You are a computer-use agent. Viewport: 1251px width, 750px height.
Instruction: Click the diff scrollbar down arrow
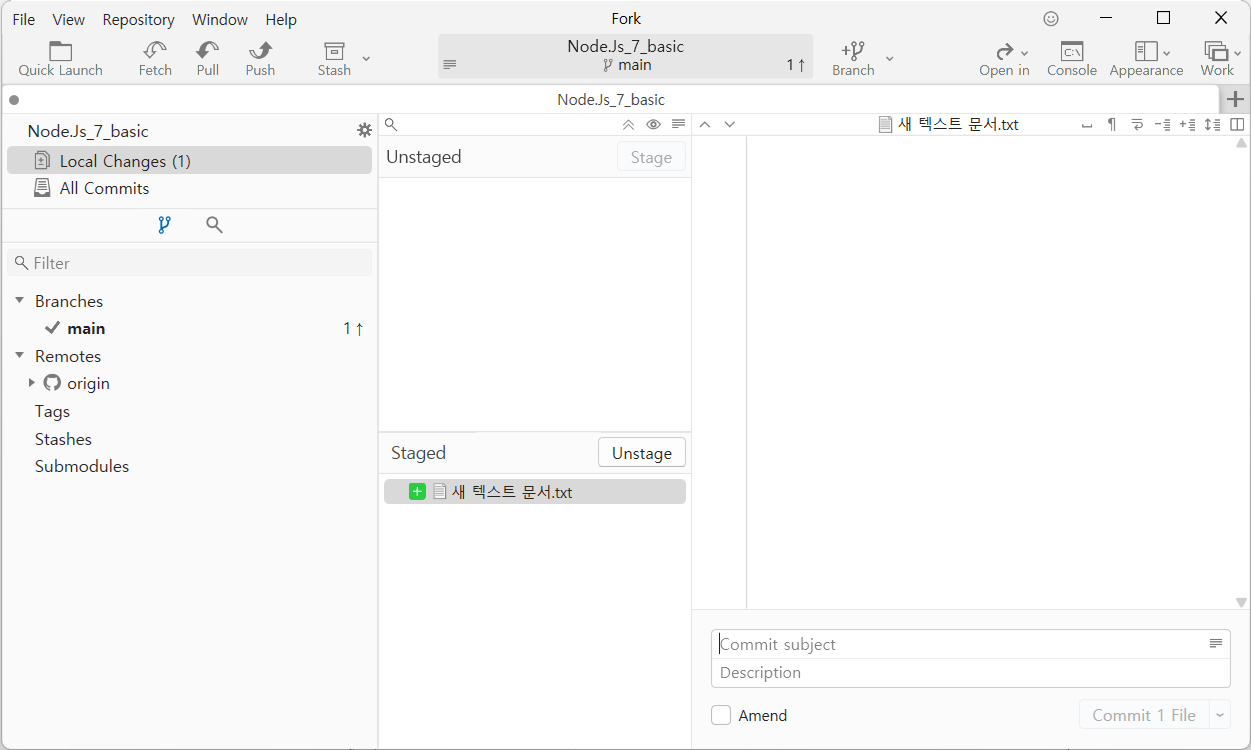[1241, 602]
